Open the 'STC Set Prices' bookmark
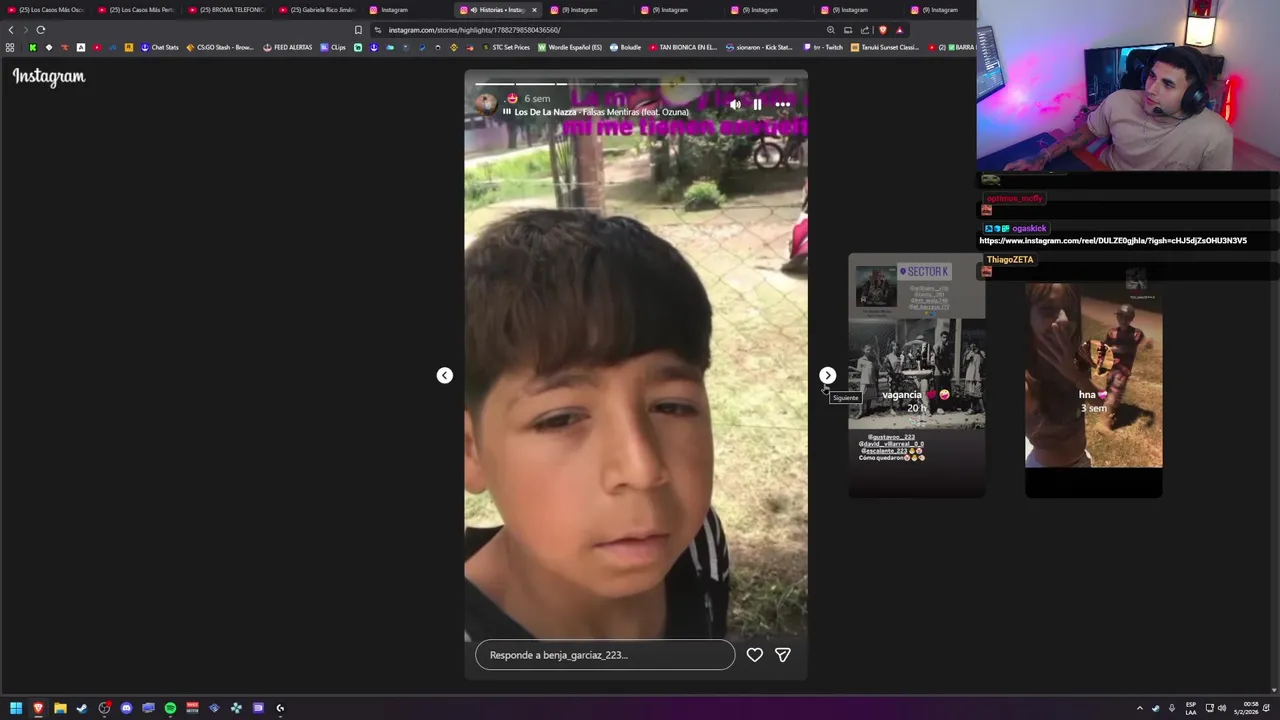Image resolution: width=1280 pixels, height=720 pixels. (x=506, y=47)
